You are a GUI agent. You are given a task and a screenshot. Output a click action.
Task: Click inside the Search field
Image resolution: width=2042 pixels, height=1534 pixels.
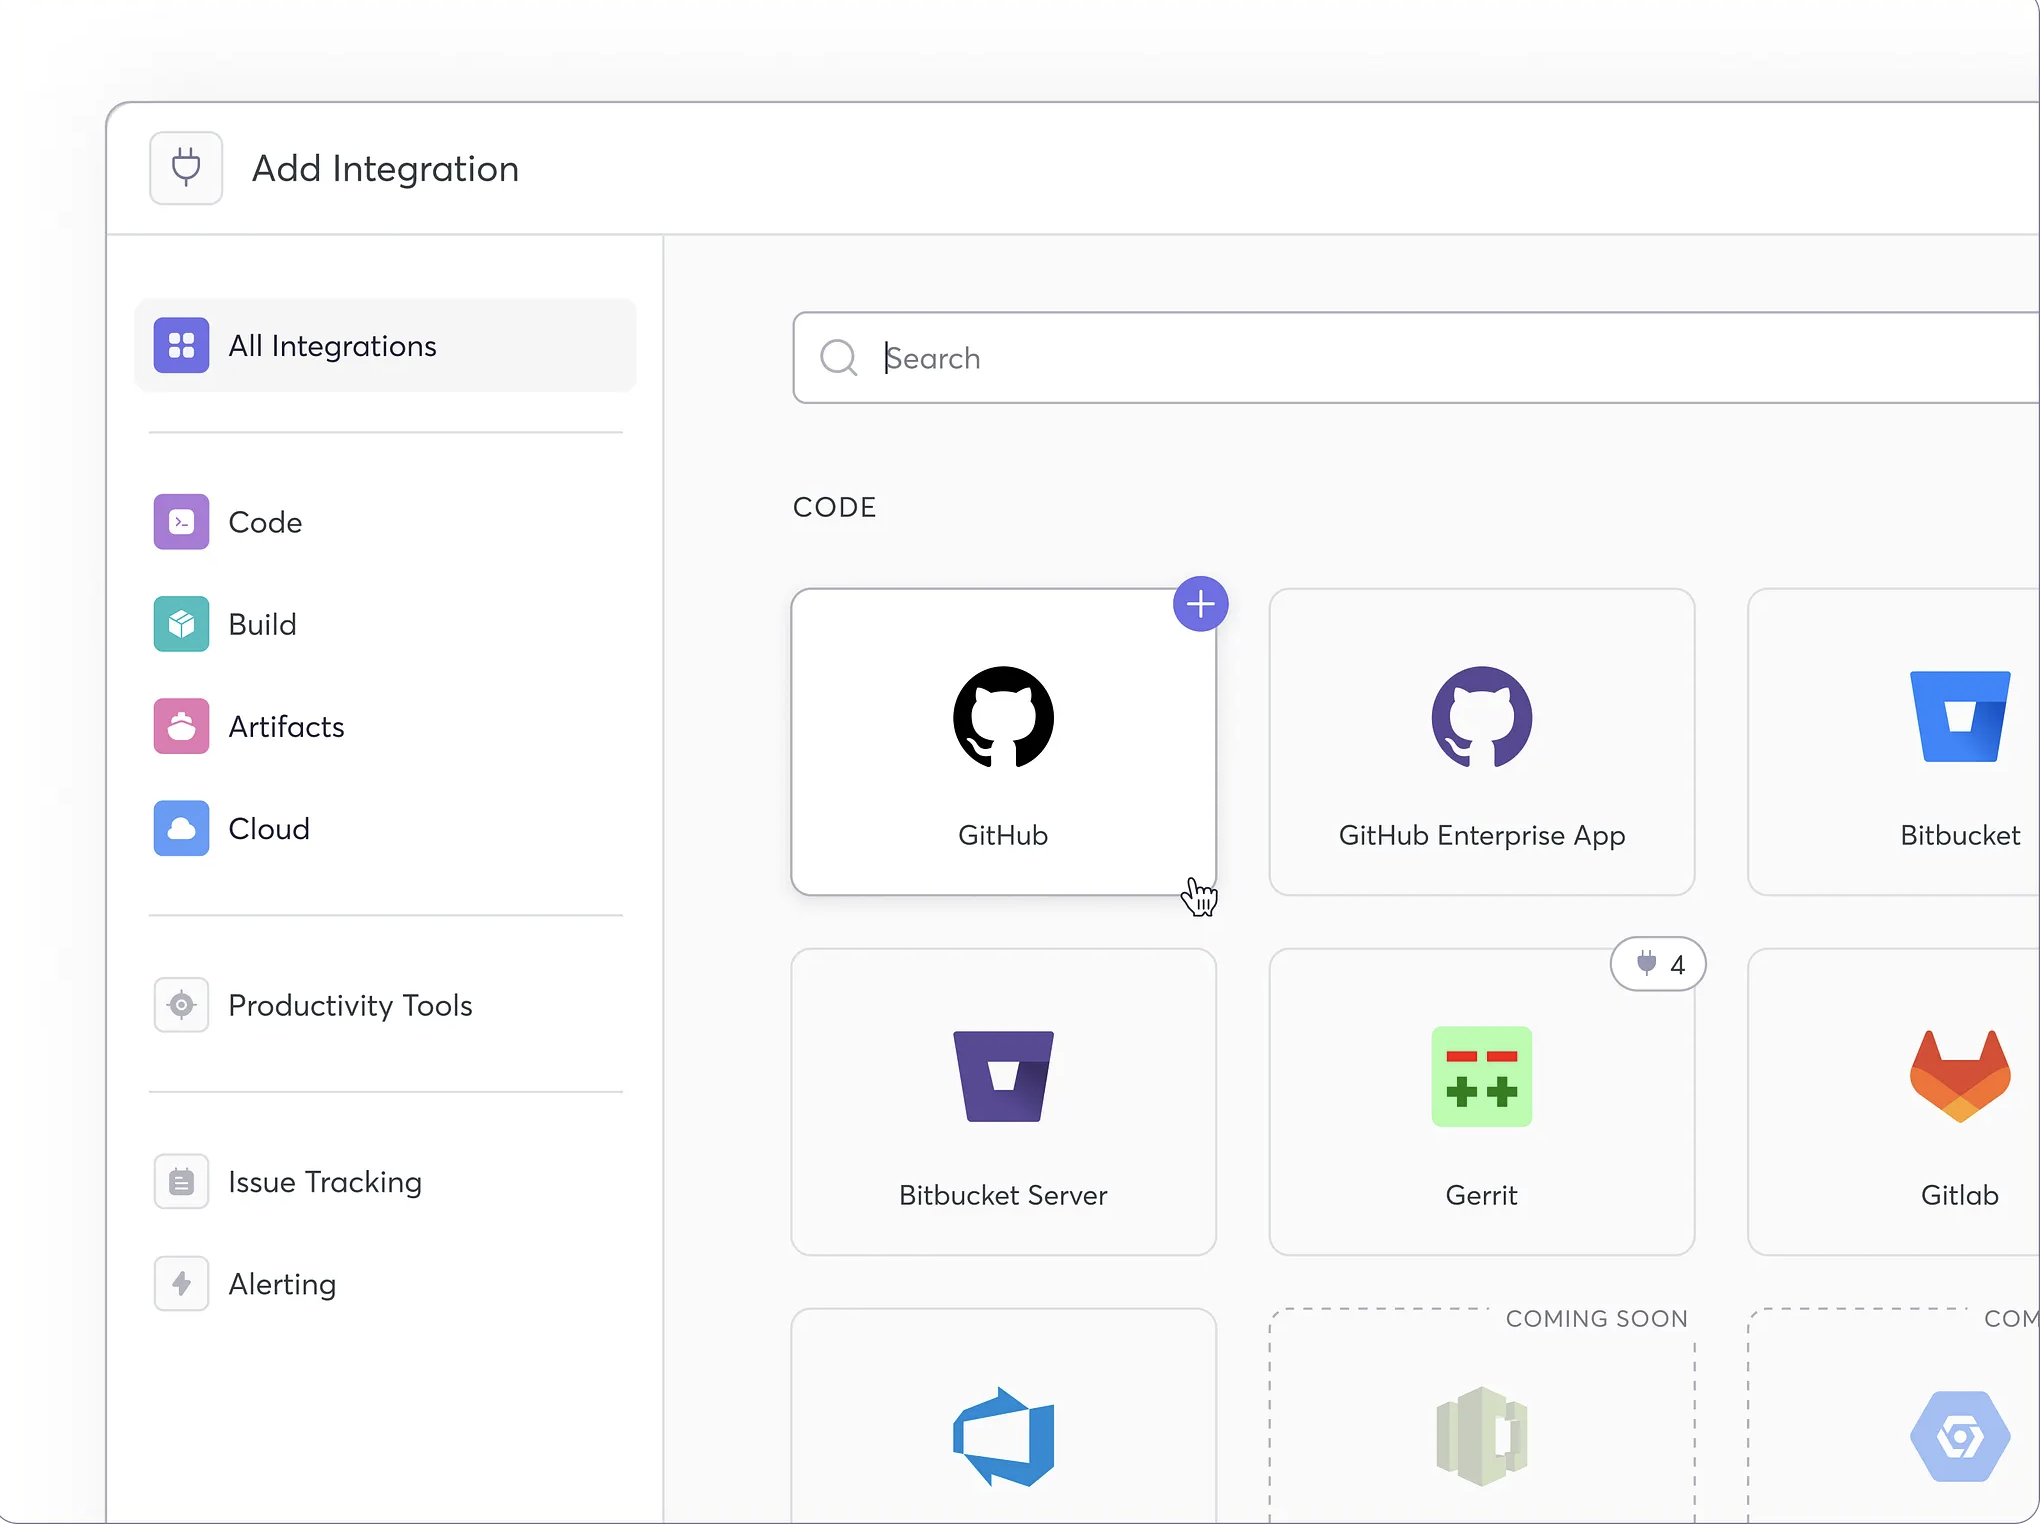pyautogui.click(x=1200, y=358)
